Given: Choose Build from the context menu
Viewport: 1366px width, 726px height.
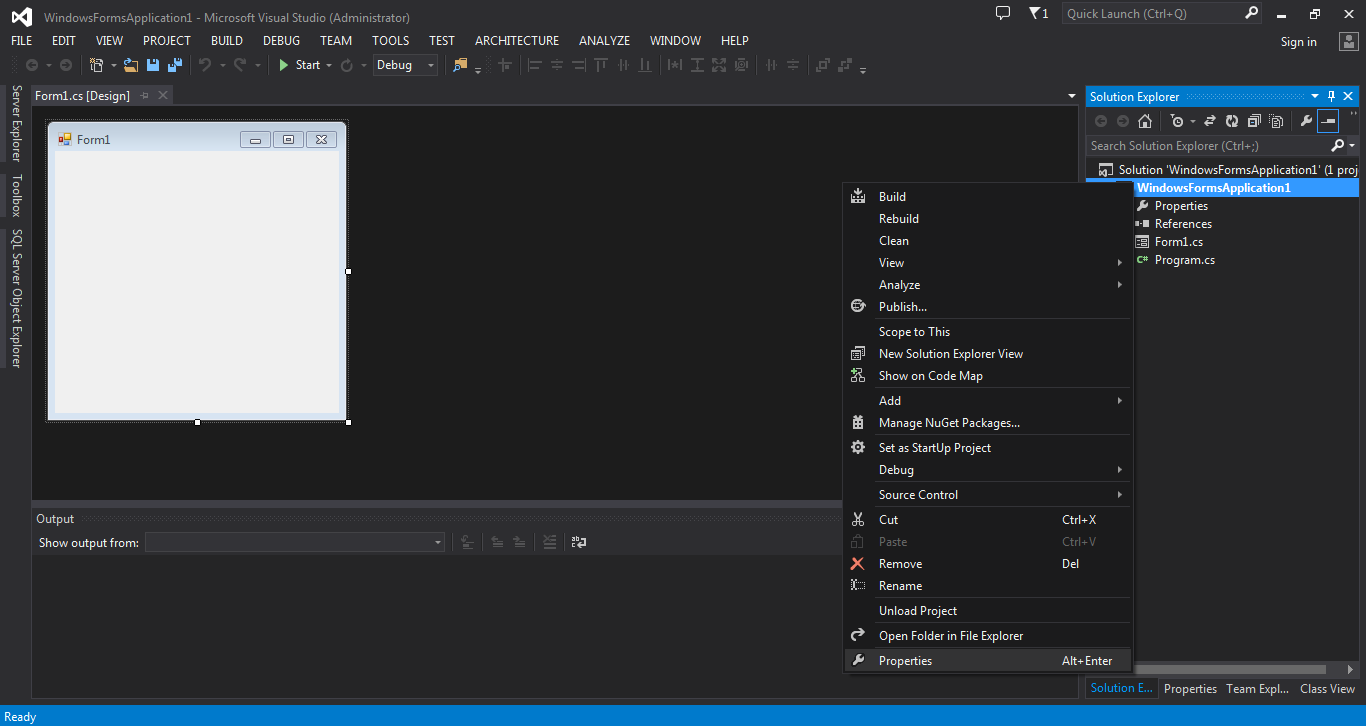Looking at the screenshot, I should 987,197.
